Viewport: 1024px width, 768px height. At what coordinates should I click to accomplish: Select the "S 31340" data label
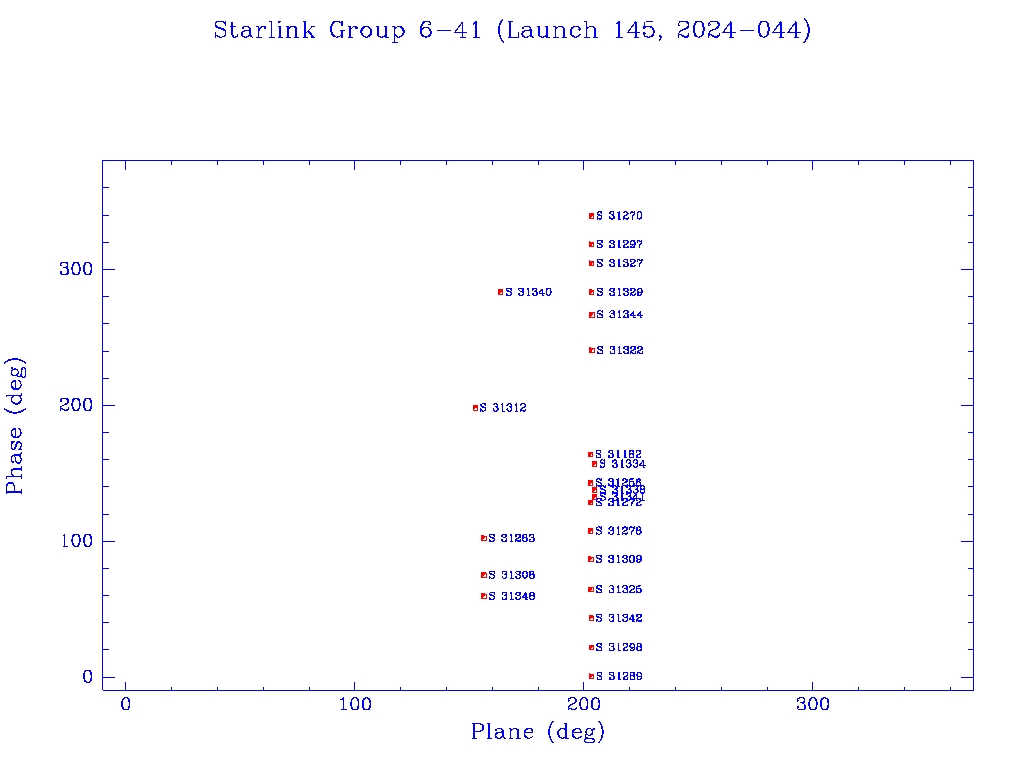(x=528, y=292)
